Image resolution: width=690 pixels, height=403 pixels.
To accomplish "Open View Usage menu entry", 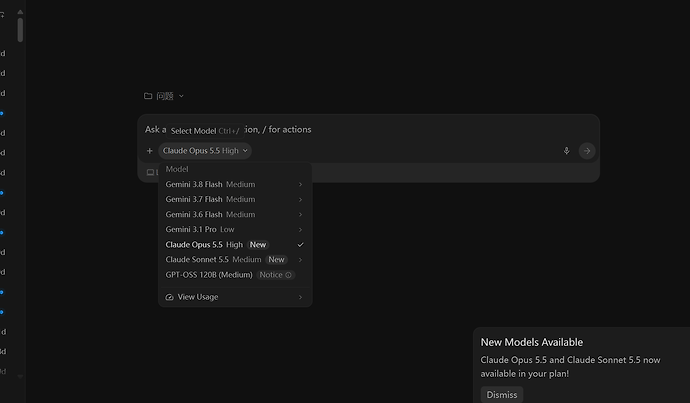I will pos(235,297).
